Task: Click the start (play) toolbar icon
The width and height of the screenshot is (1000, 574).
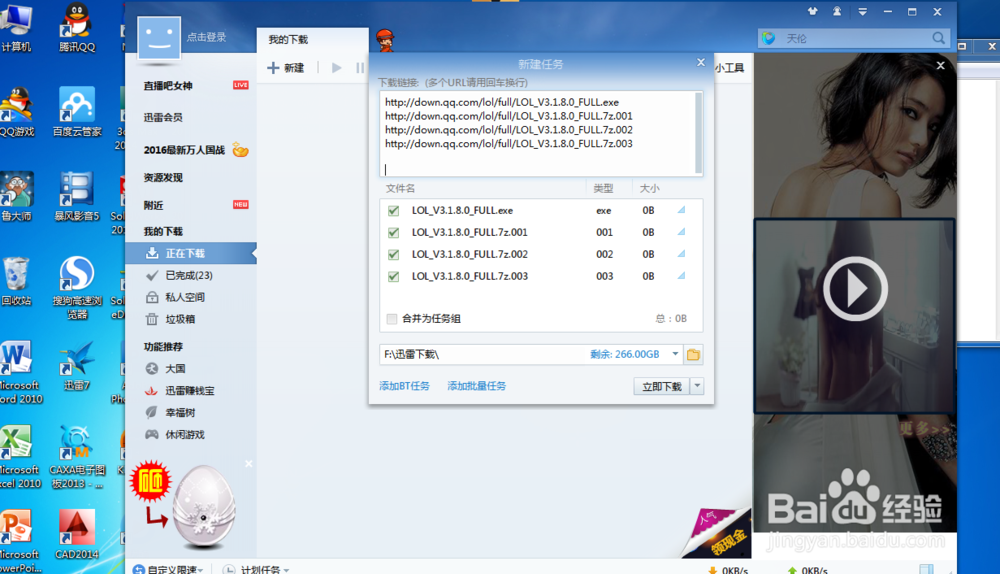Action: 336,68
